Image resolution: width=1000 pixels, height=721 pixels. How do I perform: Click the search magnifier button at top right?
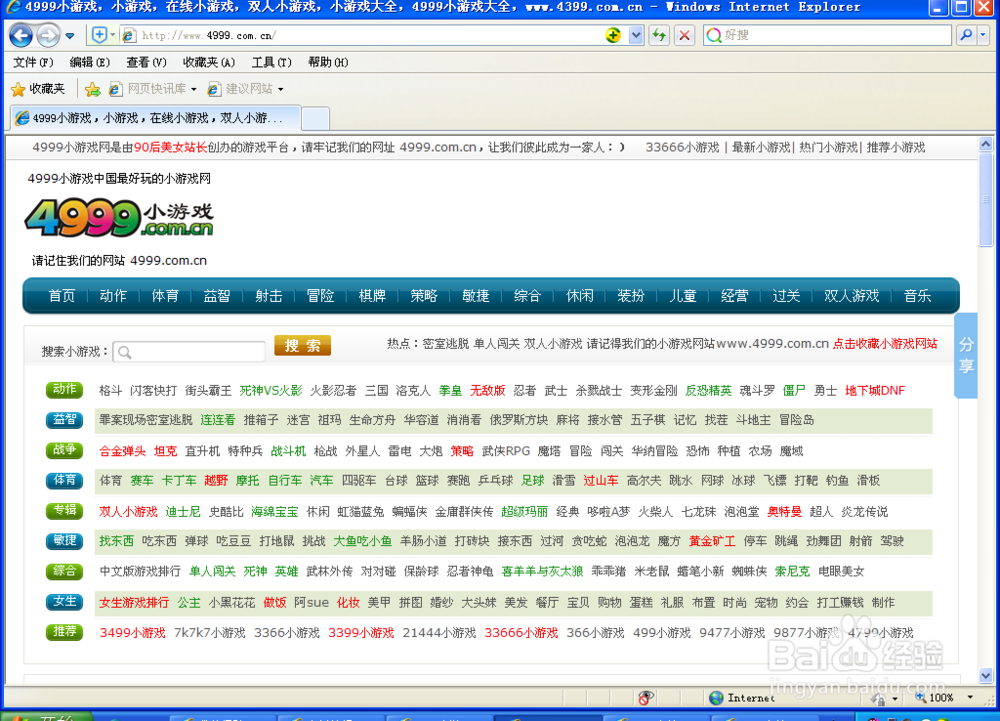click(x=966, y=35)
